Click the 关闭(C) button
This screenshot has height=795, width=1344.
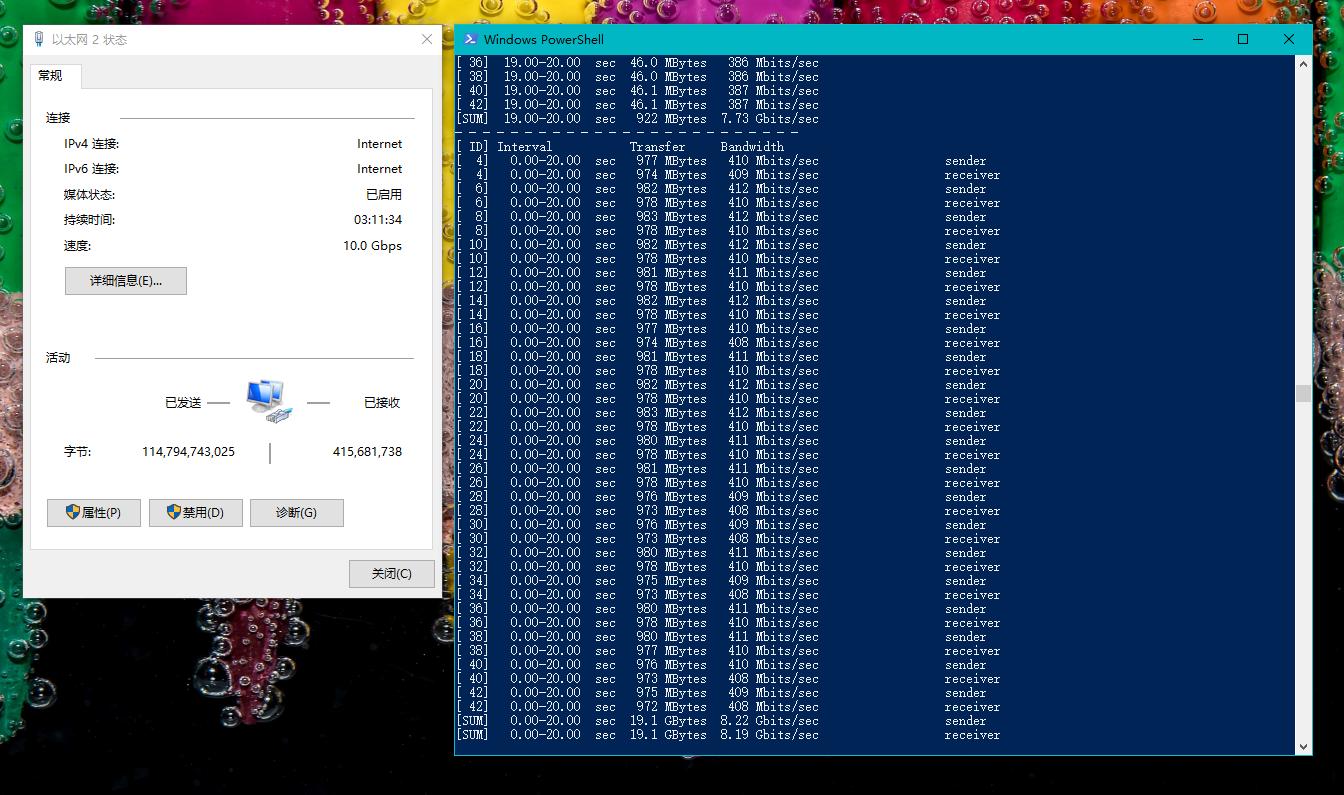click(x=392, y=574)
